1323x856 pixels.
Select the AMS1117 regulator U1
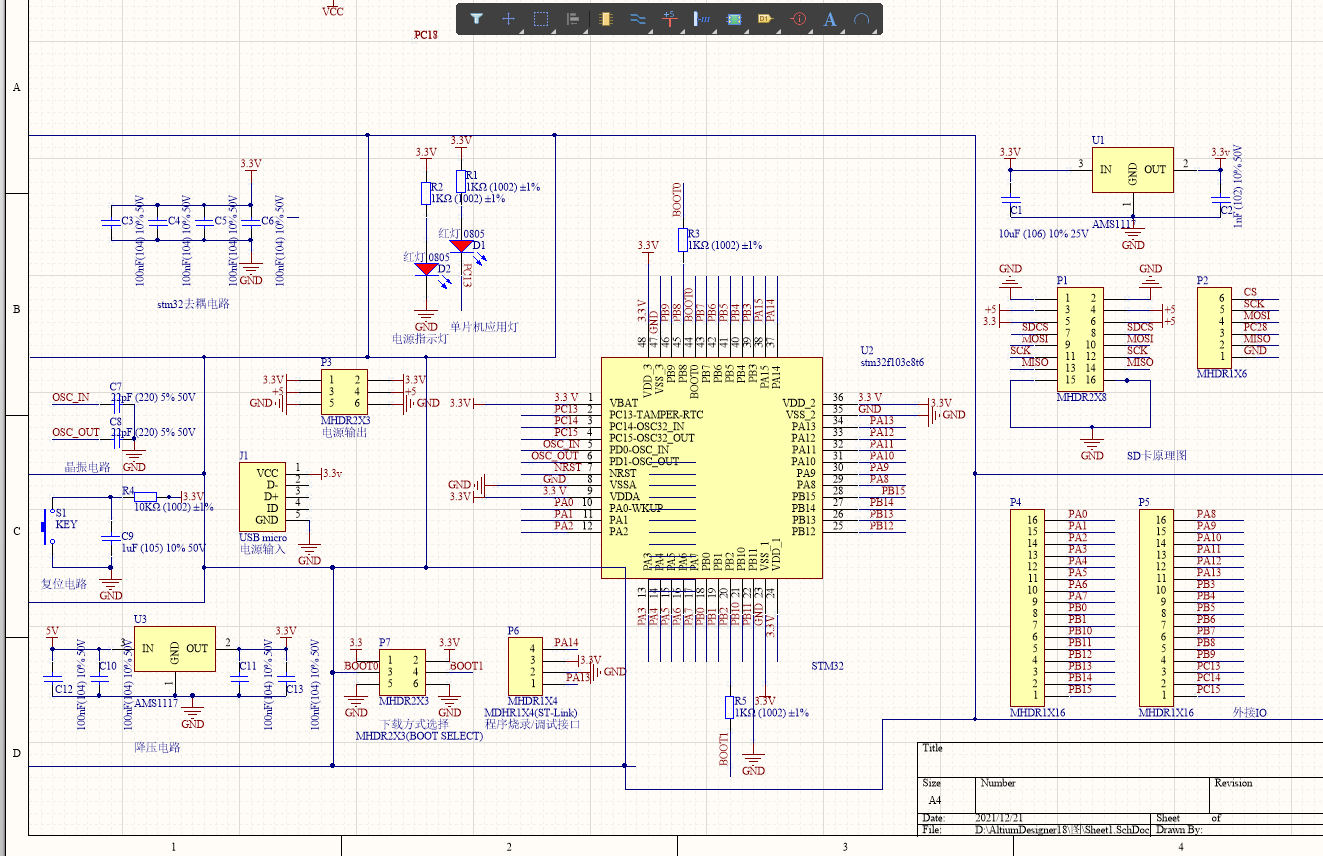coord(1133,169)
